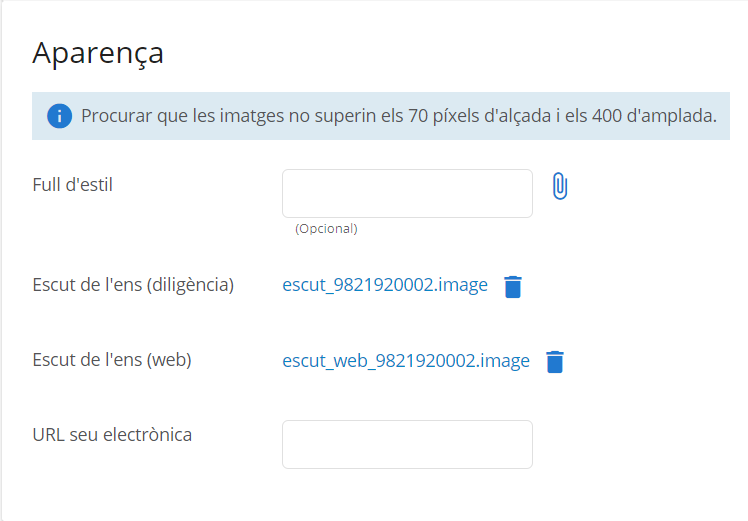Click the "(Opcional)" hint text
Screen dimensions: 748x521
(x=326, y=228)
